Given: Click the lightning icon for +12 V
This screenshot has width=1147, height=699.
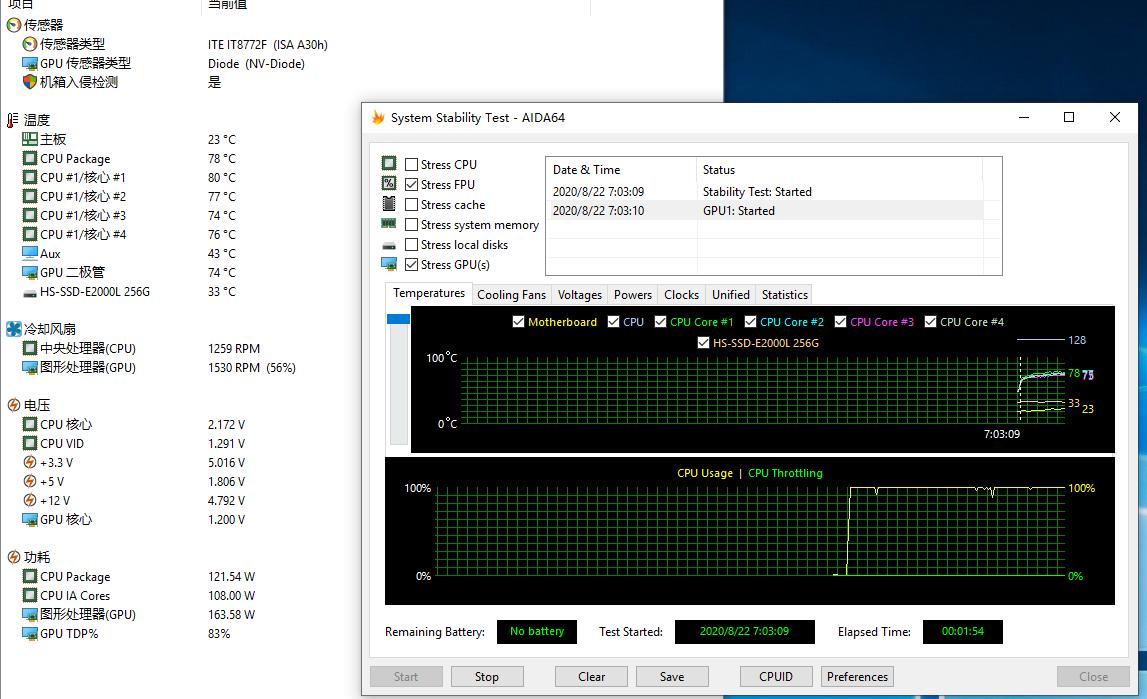Looking at the screenshot, I should point(29,500).
